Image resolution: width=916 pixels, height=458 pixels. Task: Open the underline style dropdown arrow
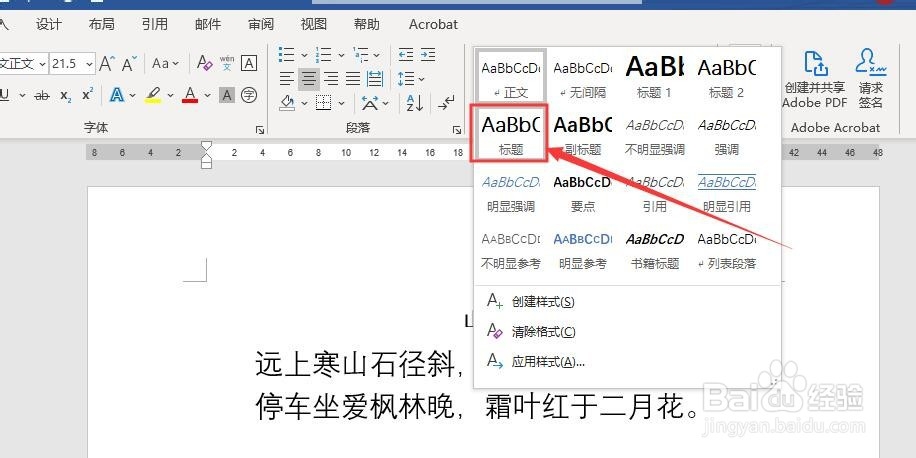coord(22,95)
